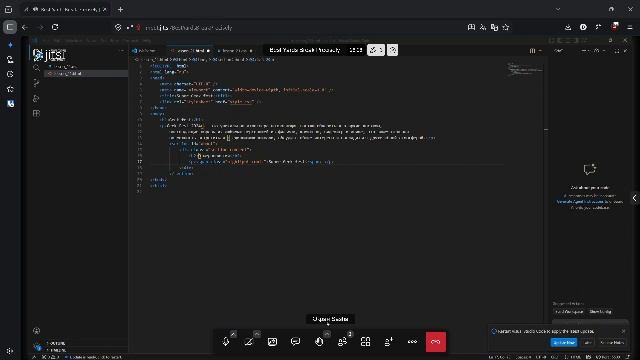The width and height of the screenshot is (640, 360).
Task: Customize sidebar gear icon at bottom left
Action: 10,351
